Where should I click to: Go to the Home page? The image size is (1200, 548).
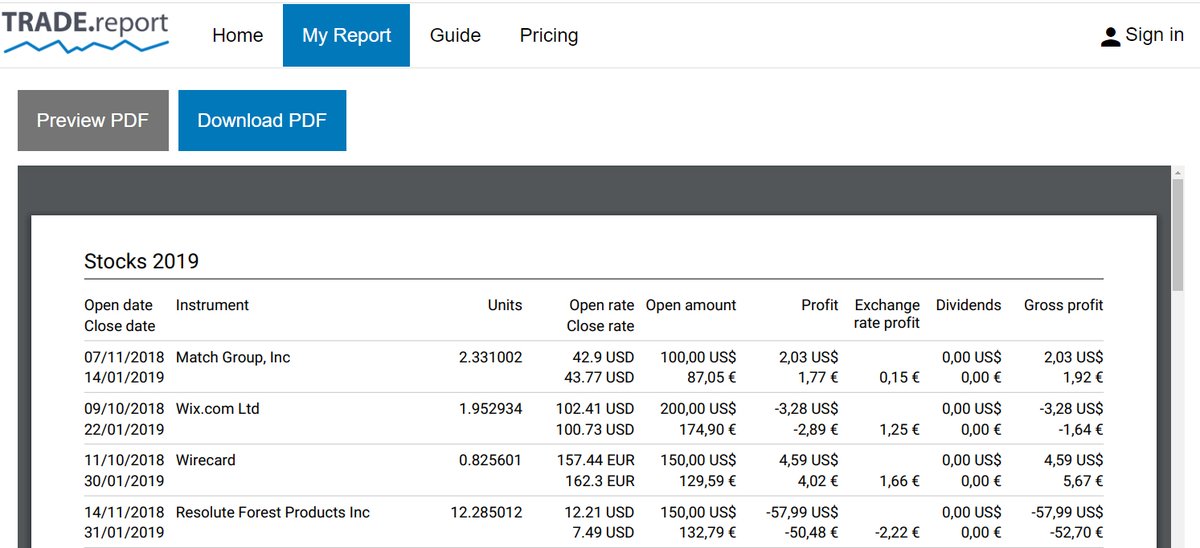(238, 36)
